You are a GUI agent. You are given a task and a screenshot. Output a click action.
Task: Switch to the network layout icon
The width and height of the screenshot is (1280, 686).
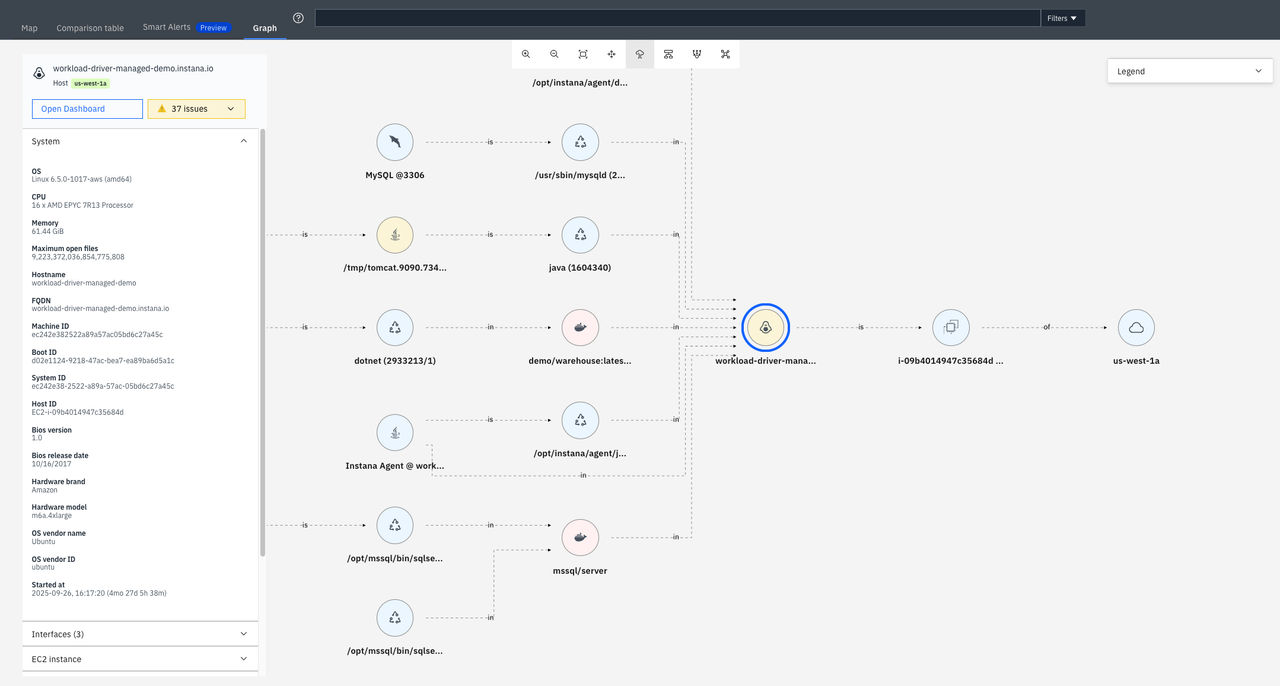click(725, 54)
